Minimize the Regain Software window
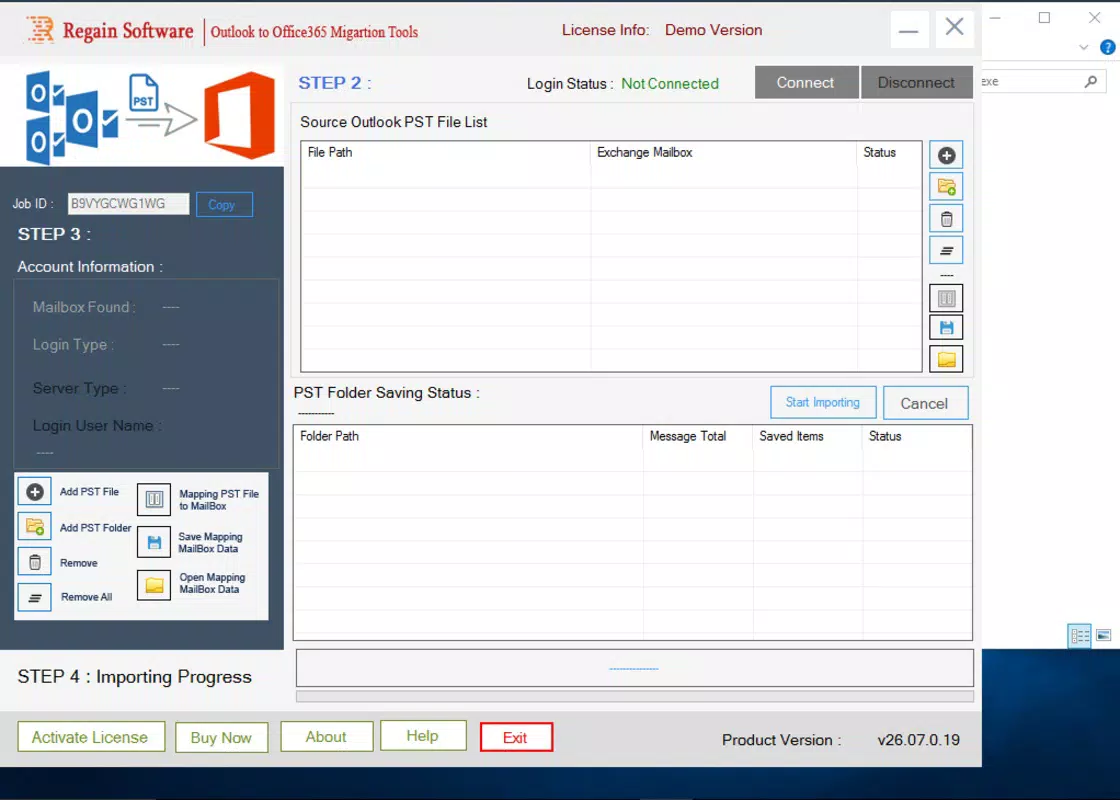 (x=909, y=30)
